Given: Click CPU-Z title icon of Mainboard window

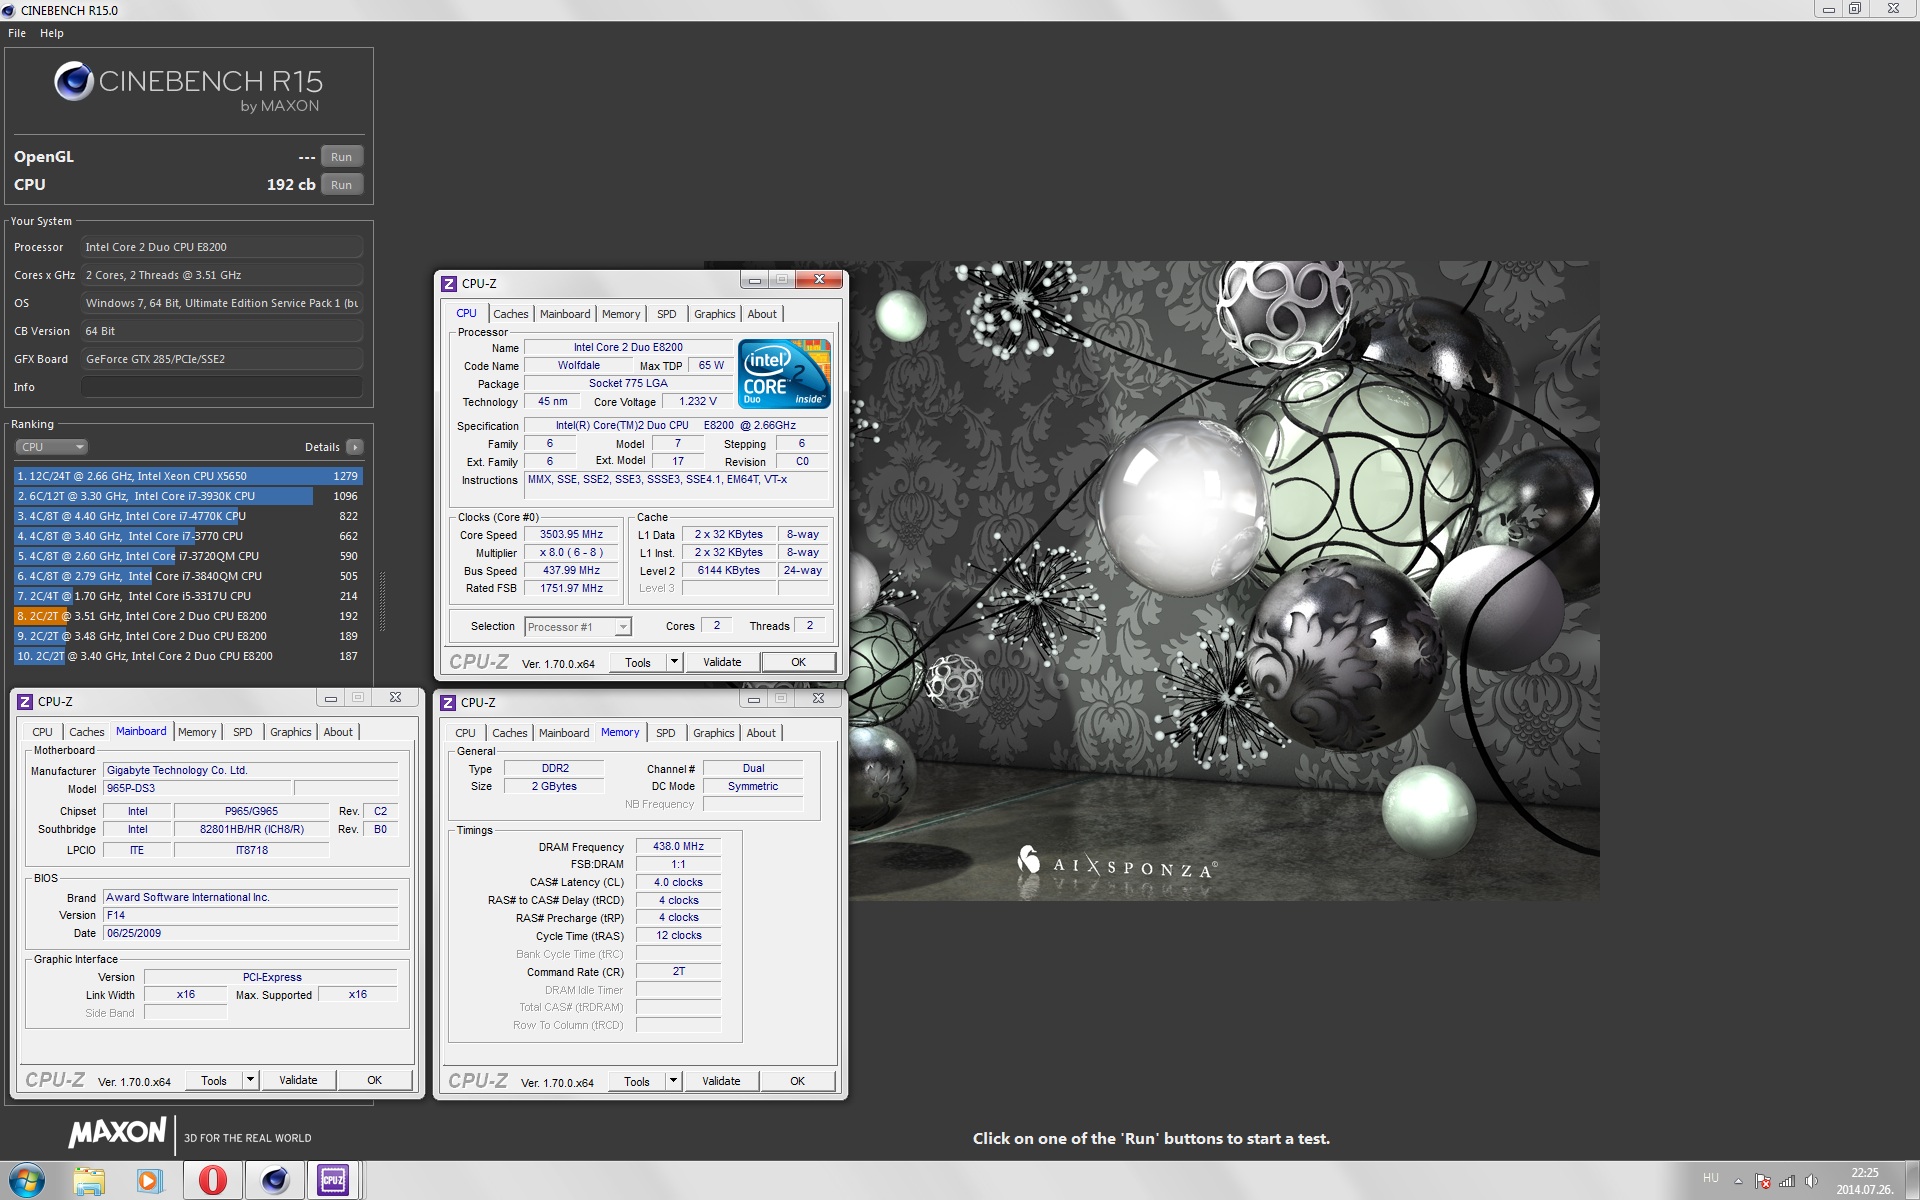Looking at the screenshot, I should 26,702.
